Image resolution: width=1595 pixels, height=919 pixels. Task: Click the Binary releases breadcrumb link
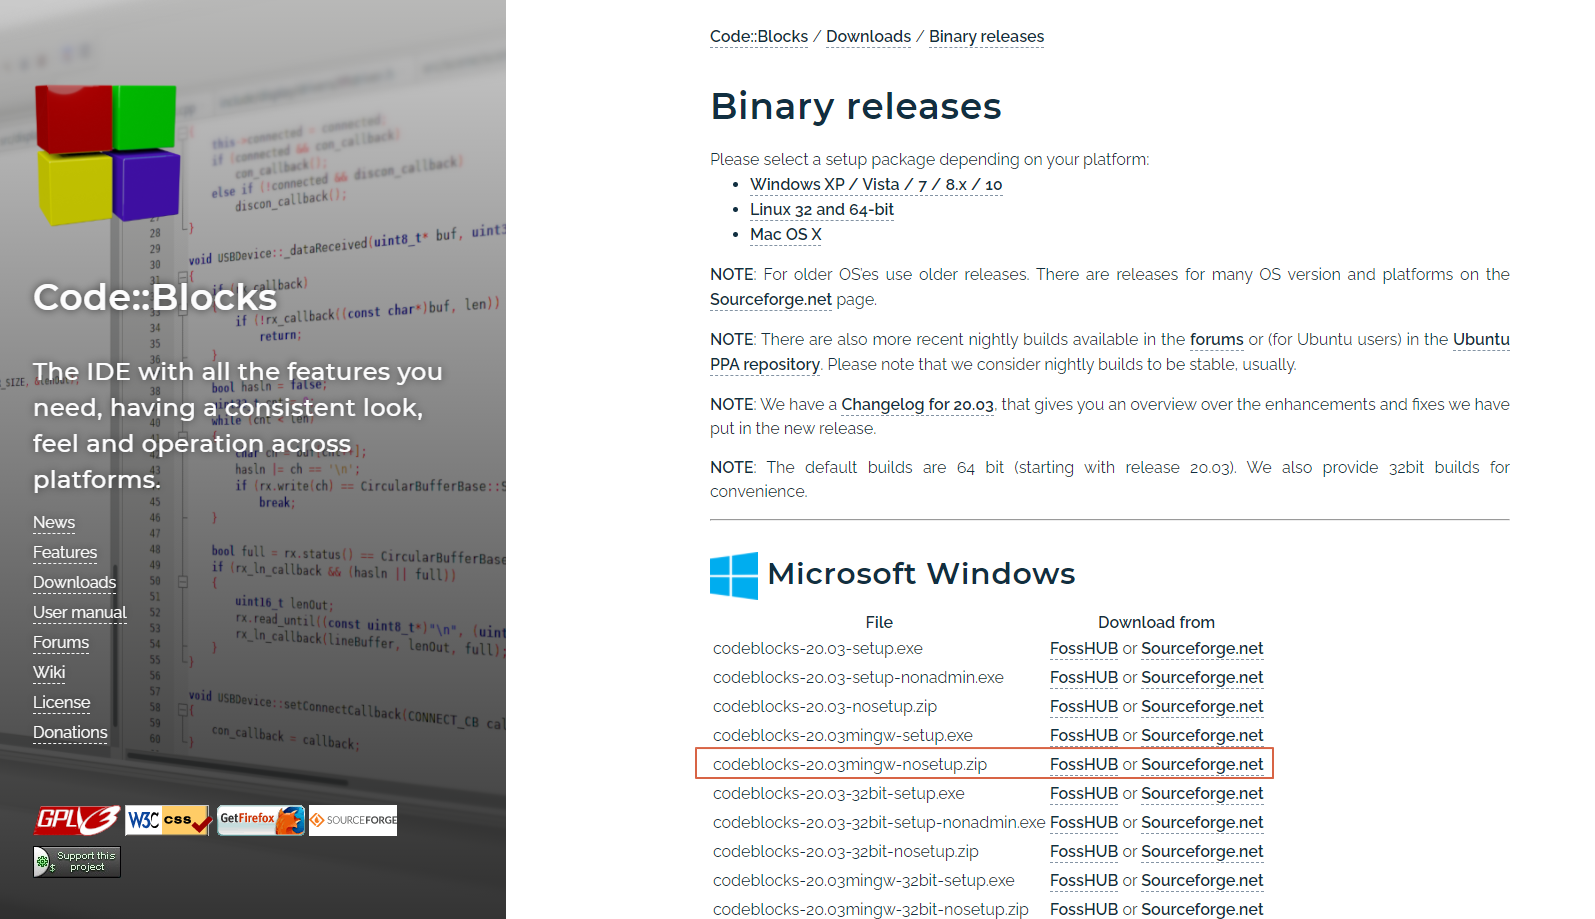point(986,37)
